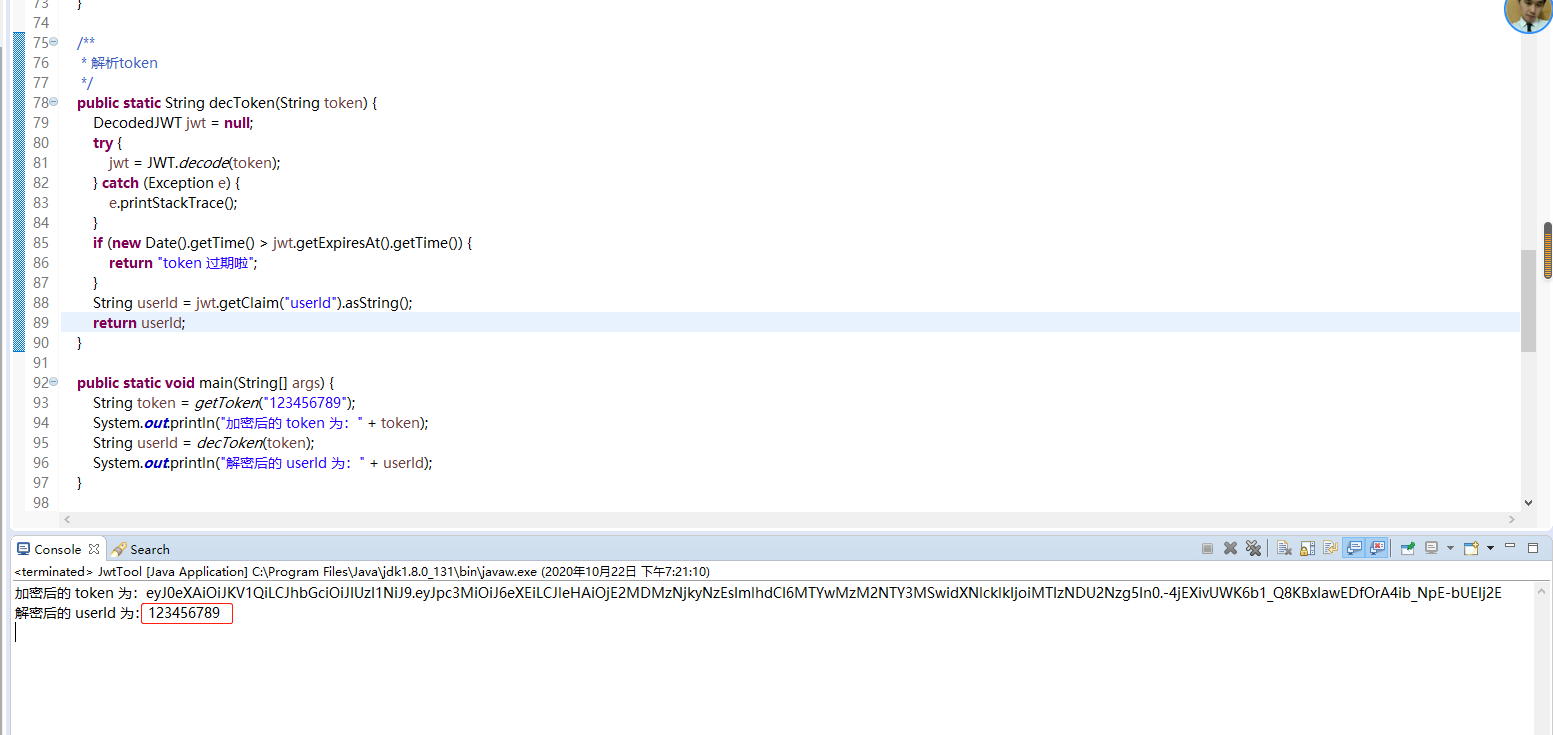Maximize the Console view panel
The image size is (1553, 735).
(1533, 548)
